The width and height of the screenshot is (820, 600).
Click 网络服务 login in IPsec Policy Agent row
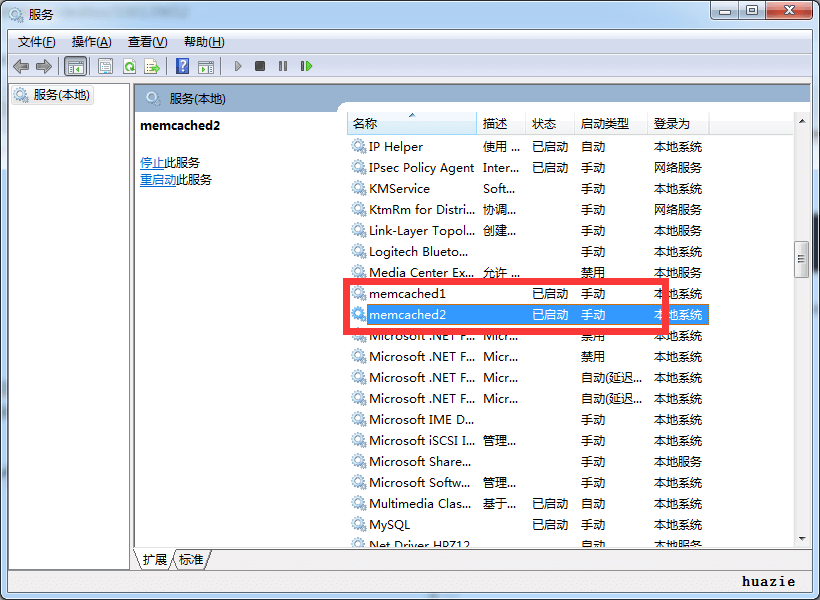pyautogui.click(x=678, y=167)
